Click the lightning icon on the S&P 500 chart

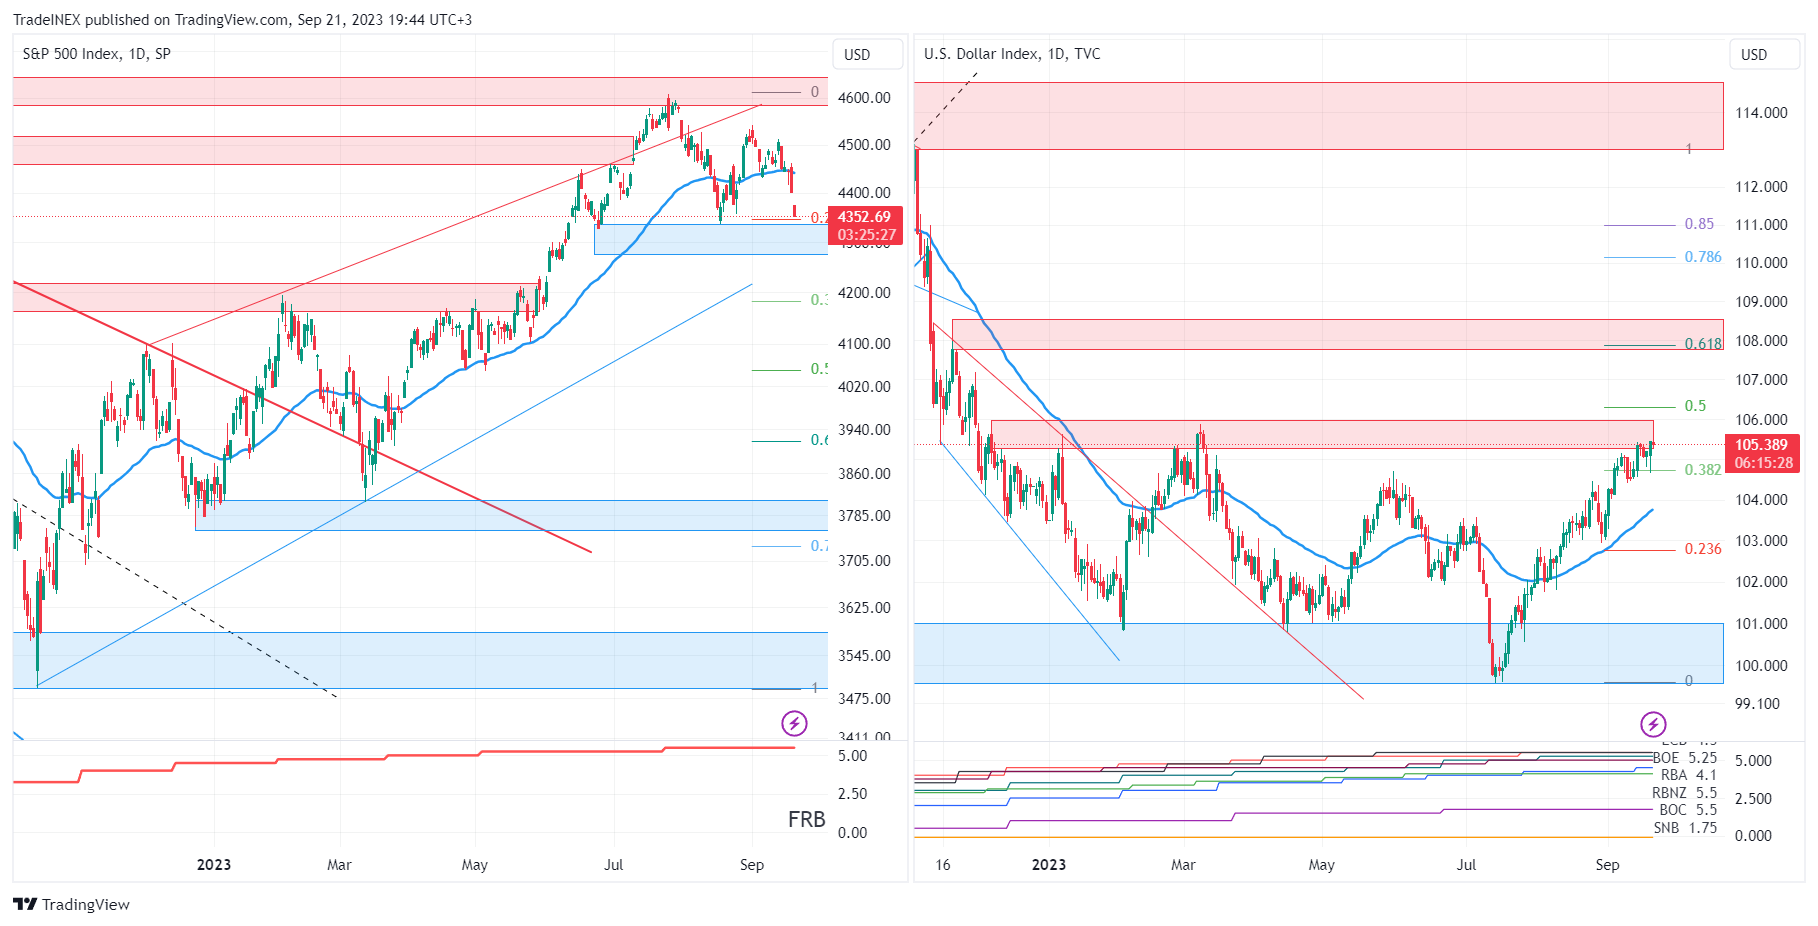(794, 723)
